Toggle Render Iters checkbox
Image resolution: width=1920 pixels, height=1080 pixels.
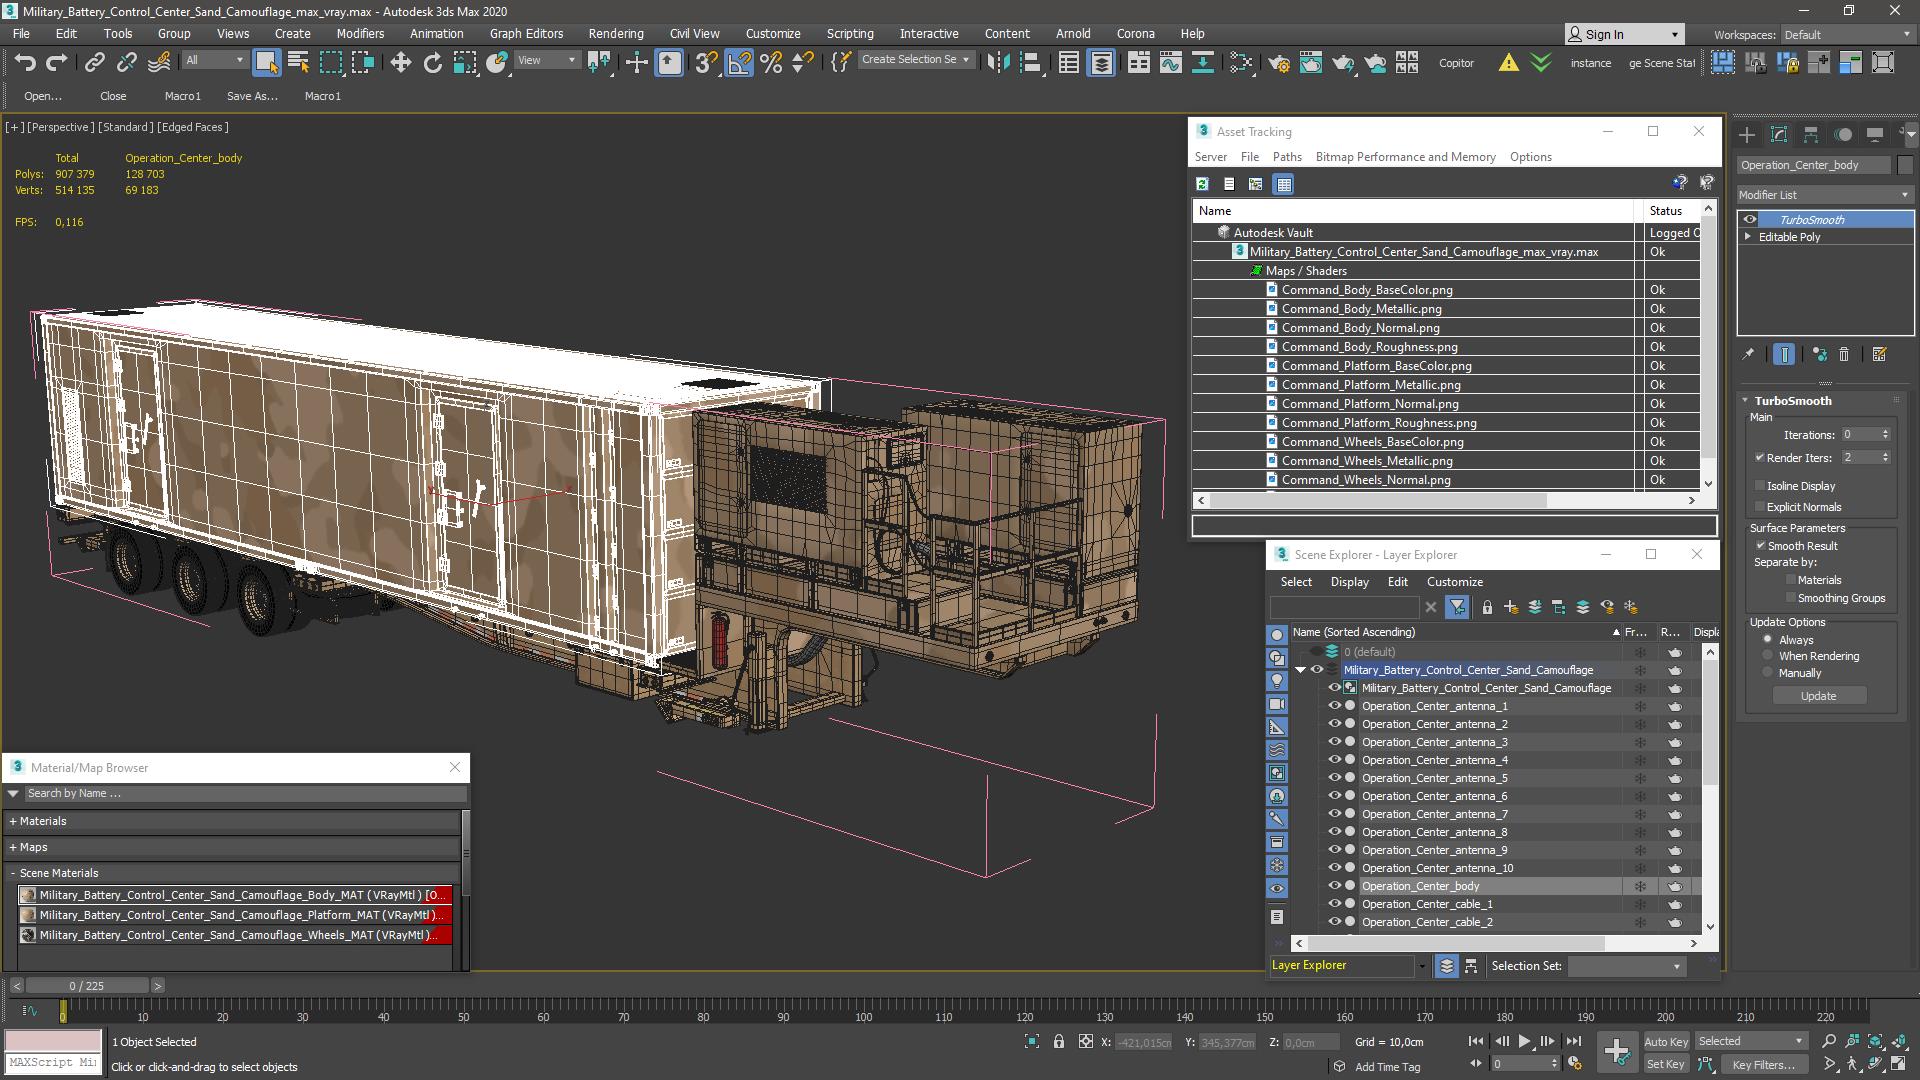[x=1760, y=458]
